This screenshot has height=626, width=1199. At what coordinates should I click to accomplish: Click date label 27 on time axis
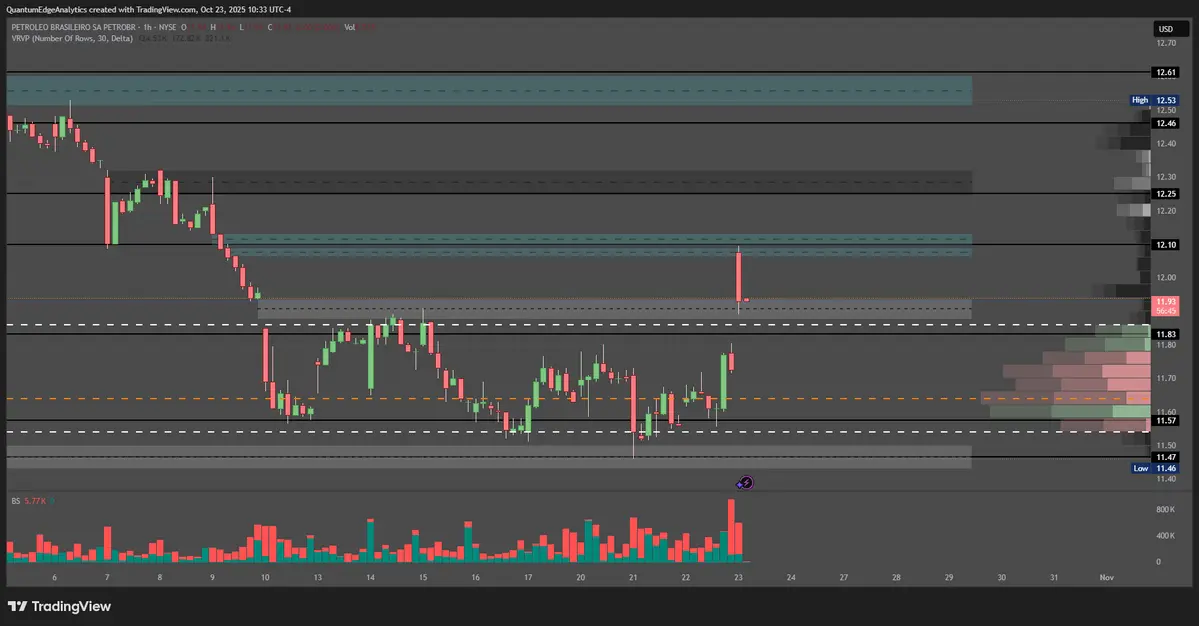point(843,578)
